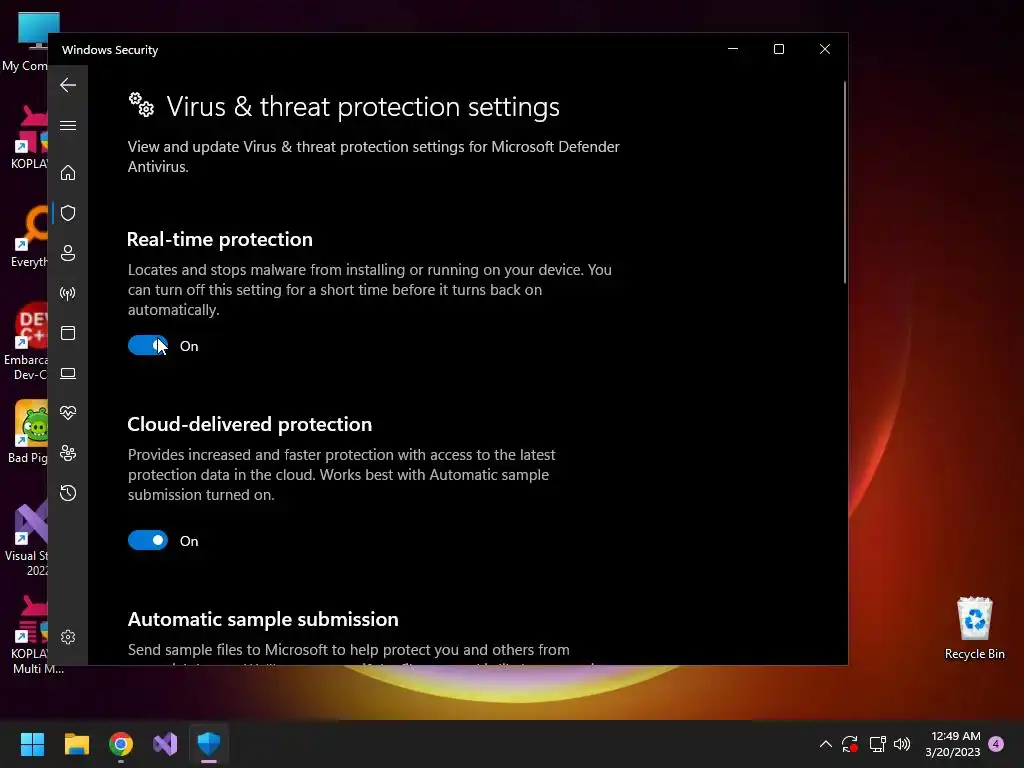This screenshot has height=768, width=1024.
Task: Open the hamburger navigation menu
Action: tap(68, 125)
